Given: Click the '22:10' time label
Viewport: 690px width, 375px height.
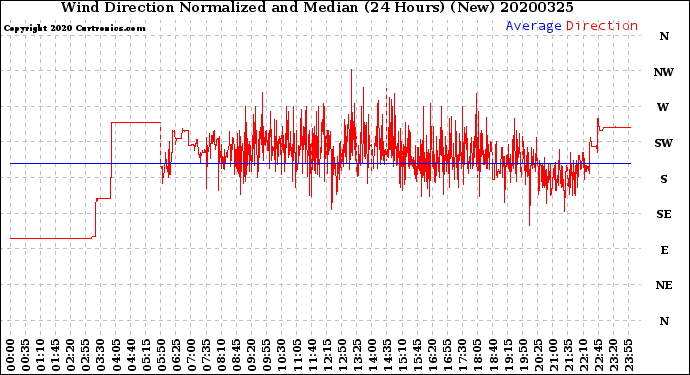Looking at the screenshot, I should pos(584,355).
